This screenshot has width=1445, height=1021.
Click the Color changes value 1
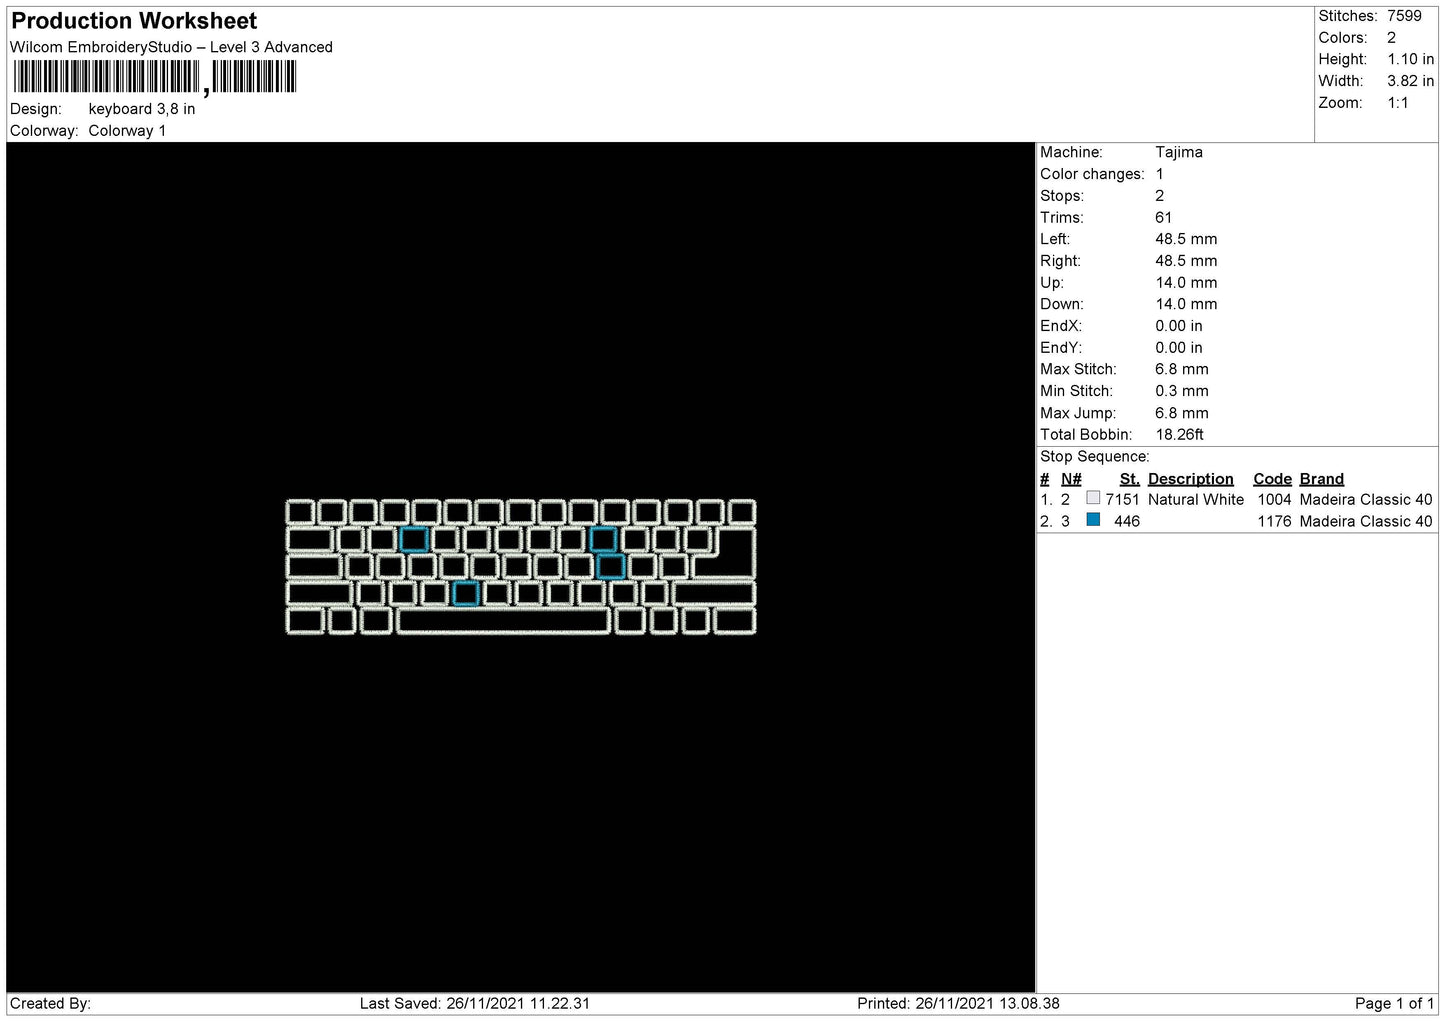(x=1159, y=174)
